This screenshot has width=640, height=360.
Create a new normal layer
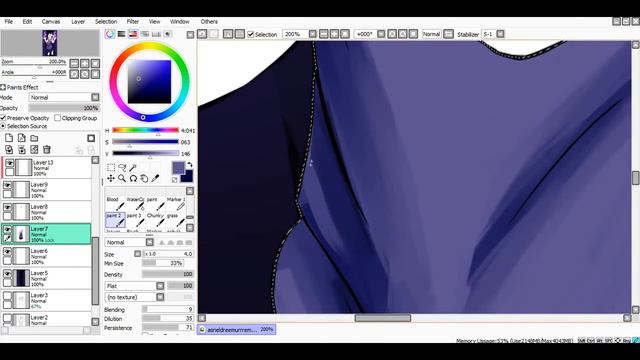click(x=9, y=138)
